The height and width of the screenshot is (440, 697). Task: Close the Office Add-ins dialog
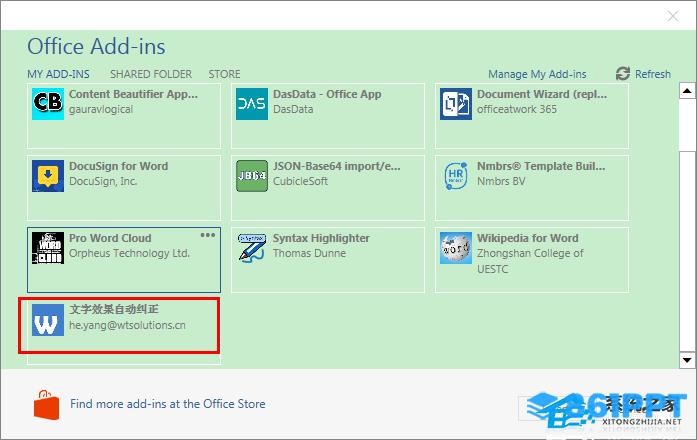tap(673, 16)
